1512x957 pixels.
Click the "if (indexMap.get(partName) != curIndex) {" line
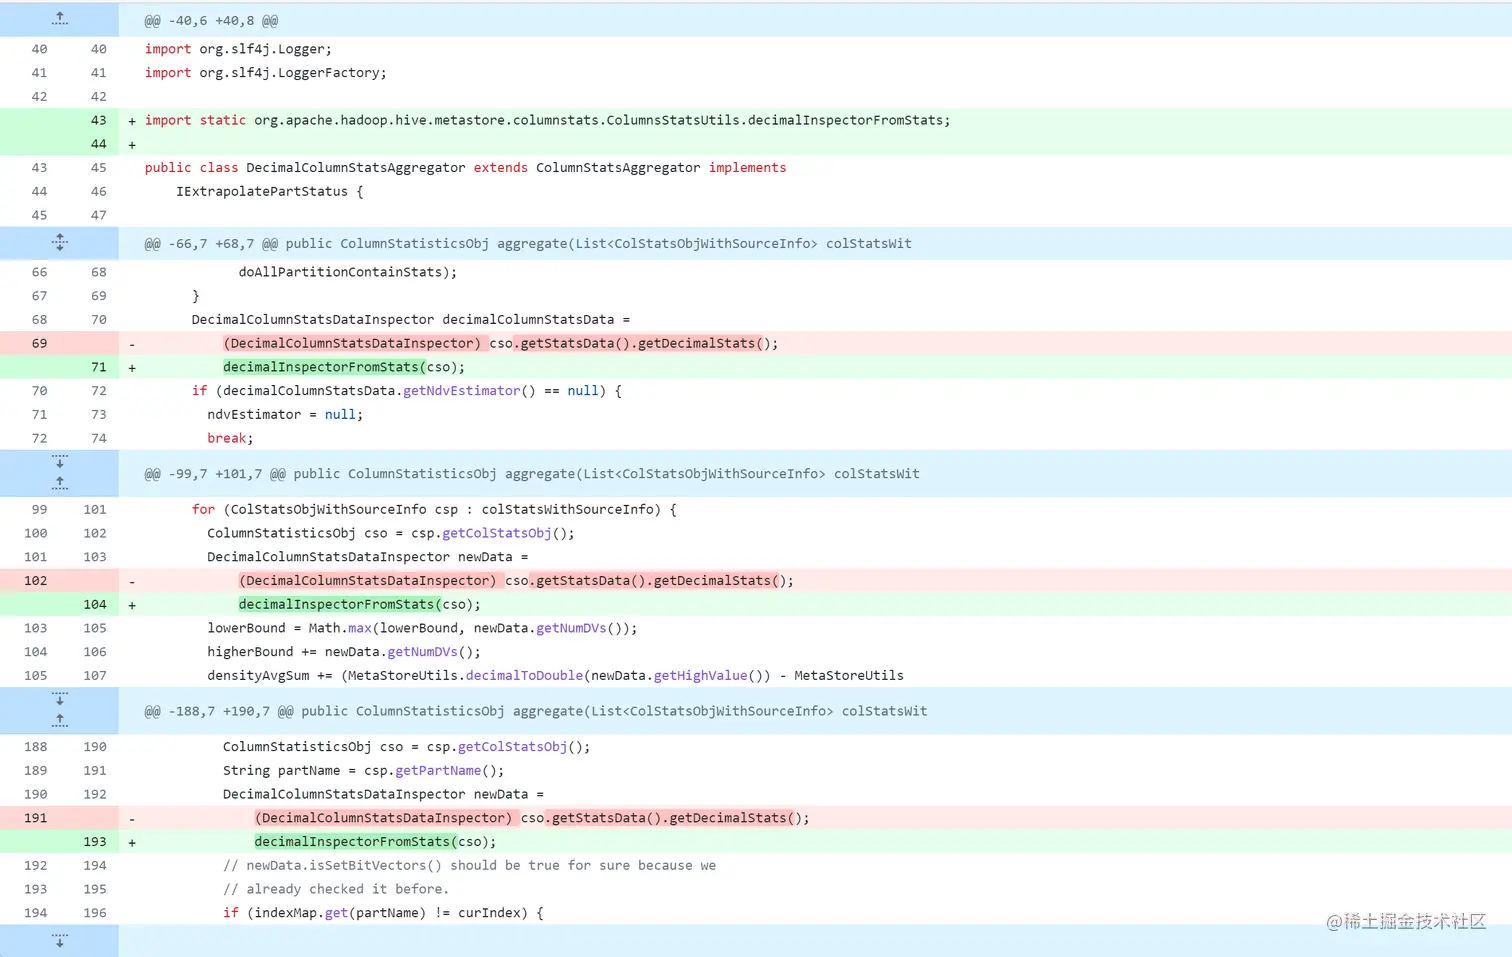click(x=383, y=913)
